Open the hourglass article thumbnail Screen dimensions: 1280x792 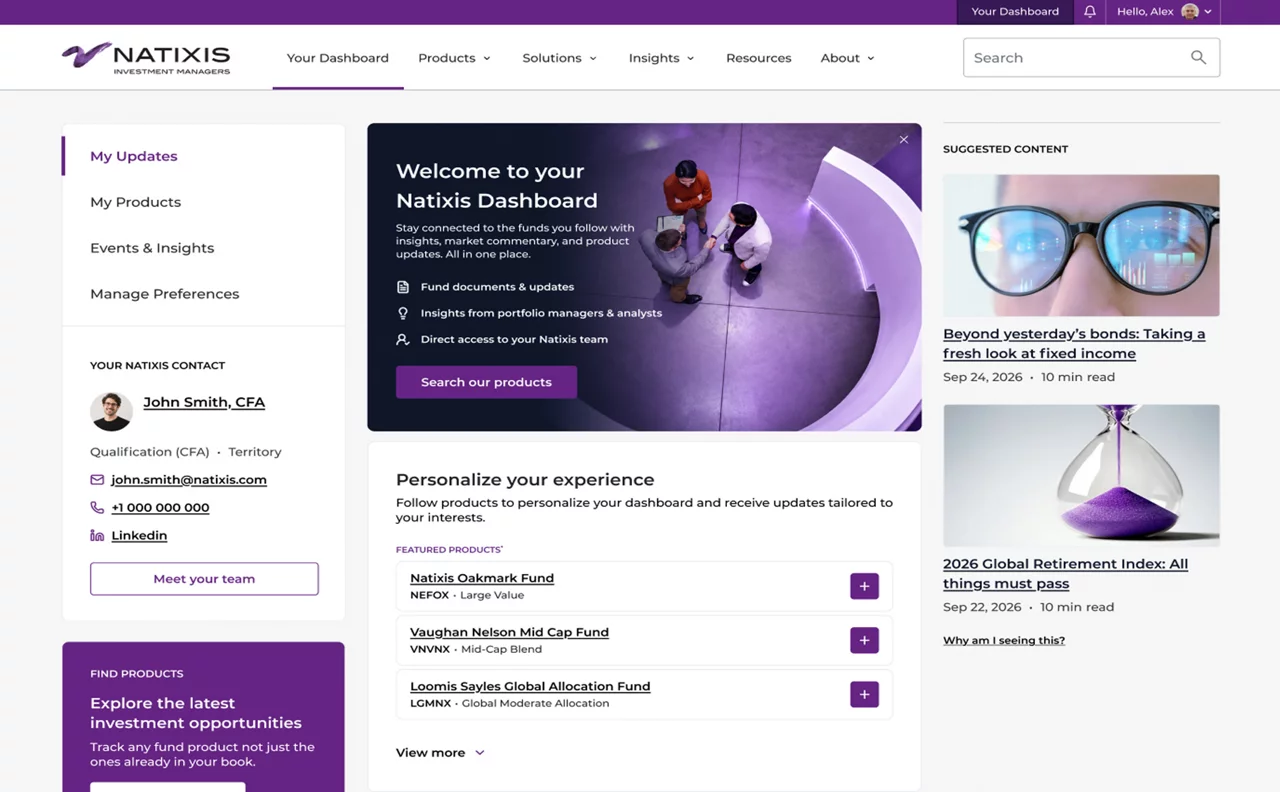pos(1081,475)
